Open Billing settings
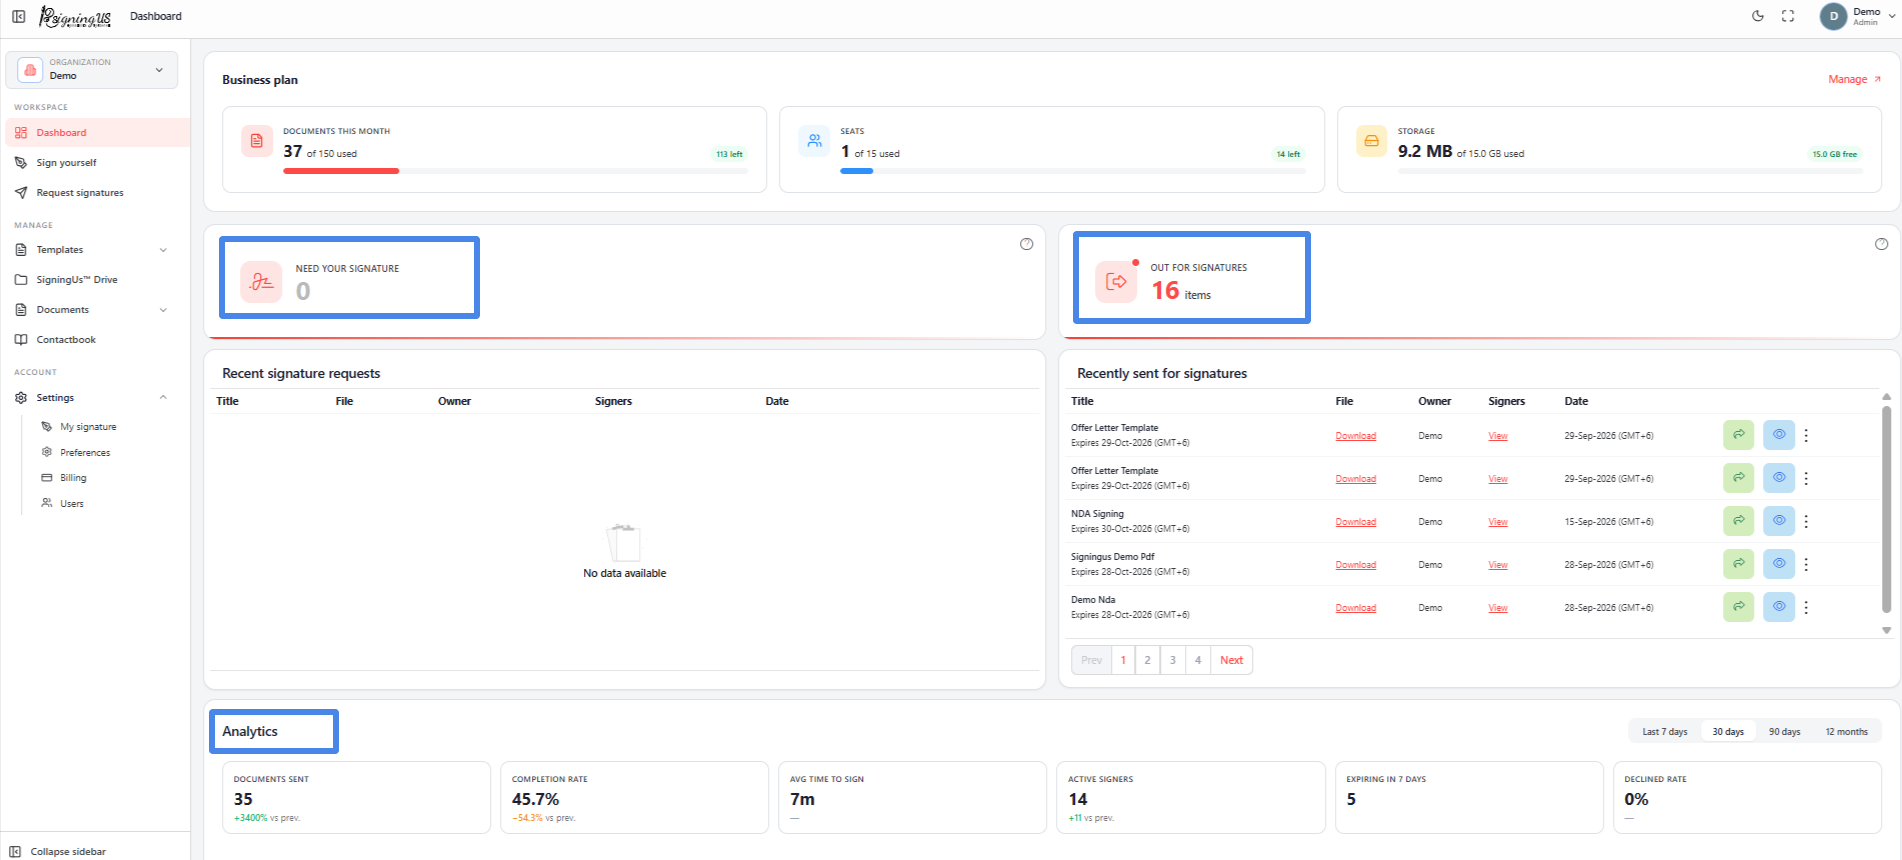 pyautogui.click(x=73, y=478)
